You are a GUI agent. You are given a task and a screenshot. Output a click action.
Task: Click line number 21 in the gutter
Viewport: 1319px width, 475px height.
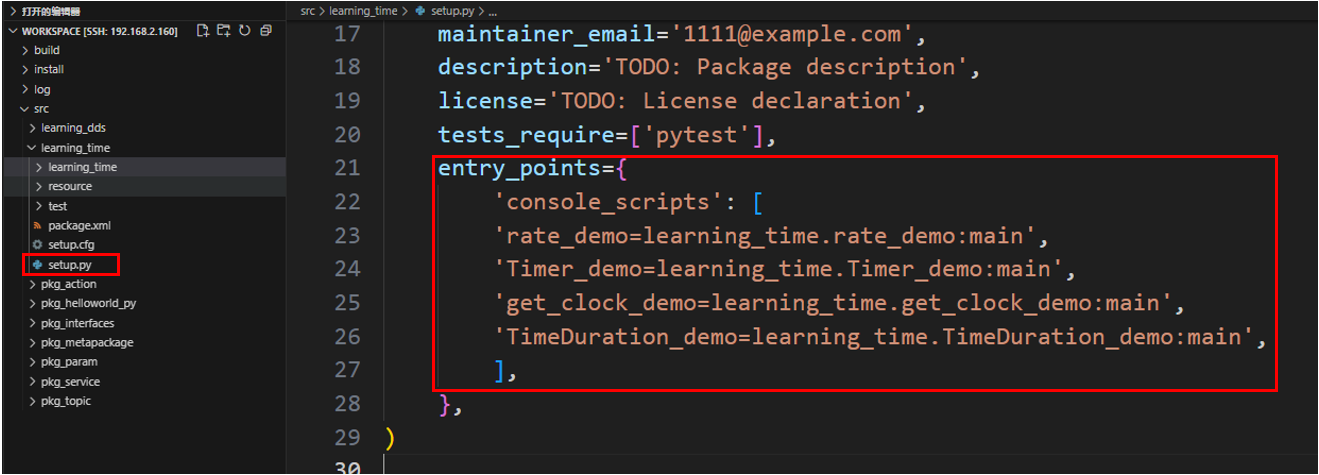point(347,168)
